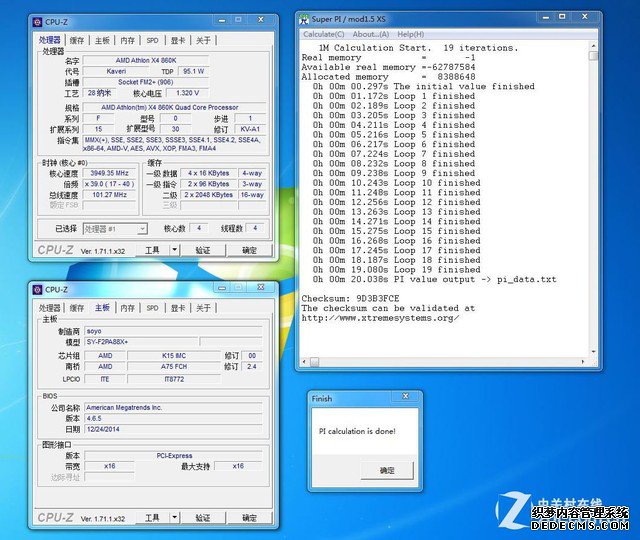Select 主板 tab in bottom CPU-Z window
640x540 pixels.
[x=102, y=307]
